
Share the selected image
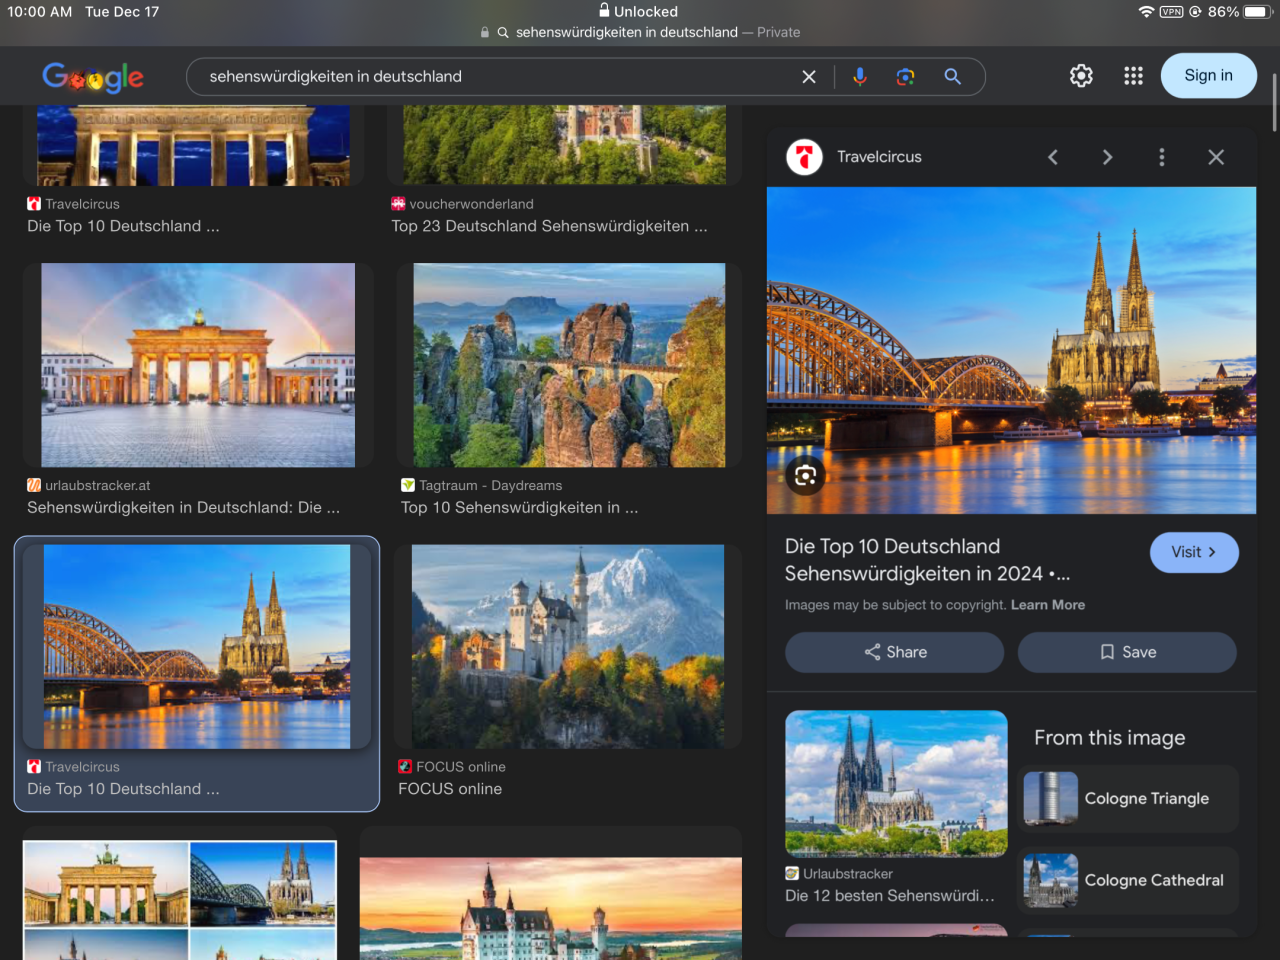tap(894, 652)
